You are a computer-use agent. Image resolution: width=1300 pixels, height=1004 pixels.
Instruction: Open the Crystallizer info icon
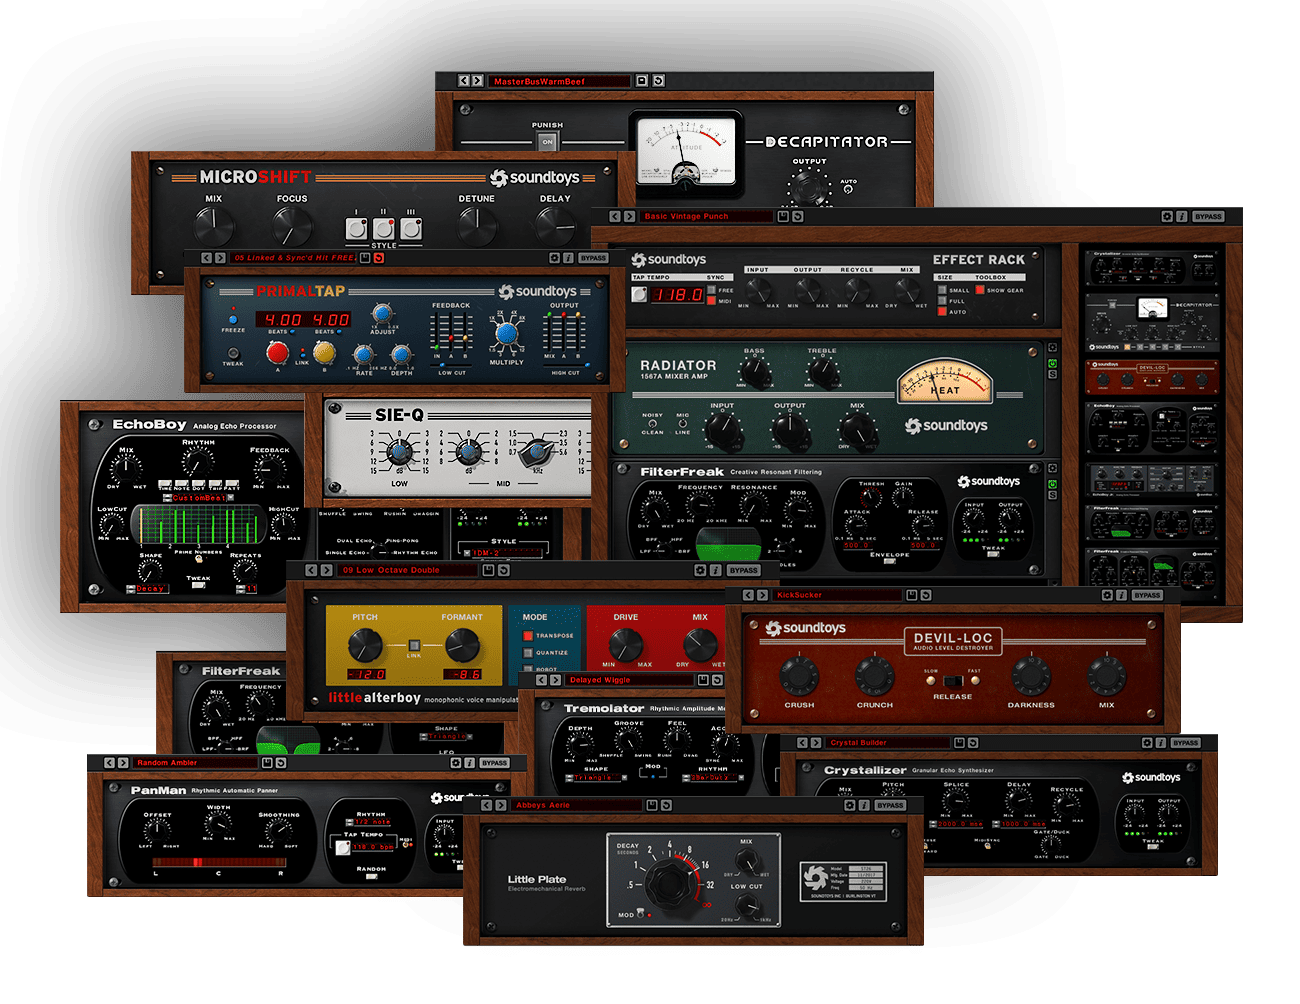pyautogui.click(x=1160, y=743)
